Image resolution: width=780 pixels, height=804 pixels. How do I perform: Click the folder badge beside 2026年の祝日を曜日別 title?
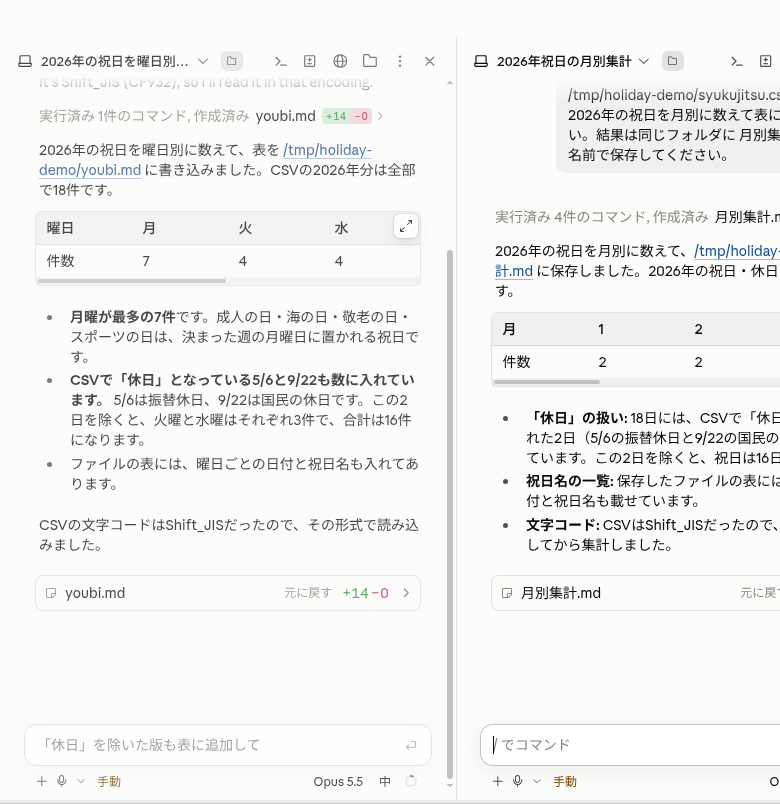pyautogui.click(x=232, y=61)
